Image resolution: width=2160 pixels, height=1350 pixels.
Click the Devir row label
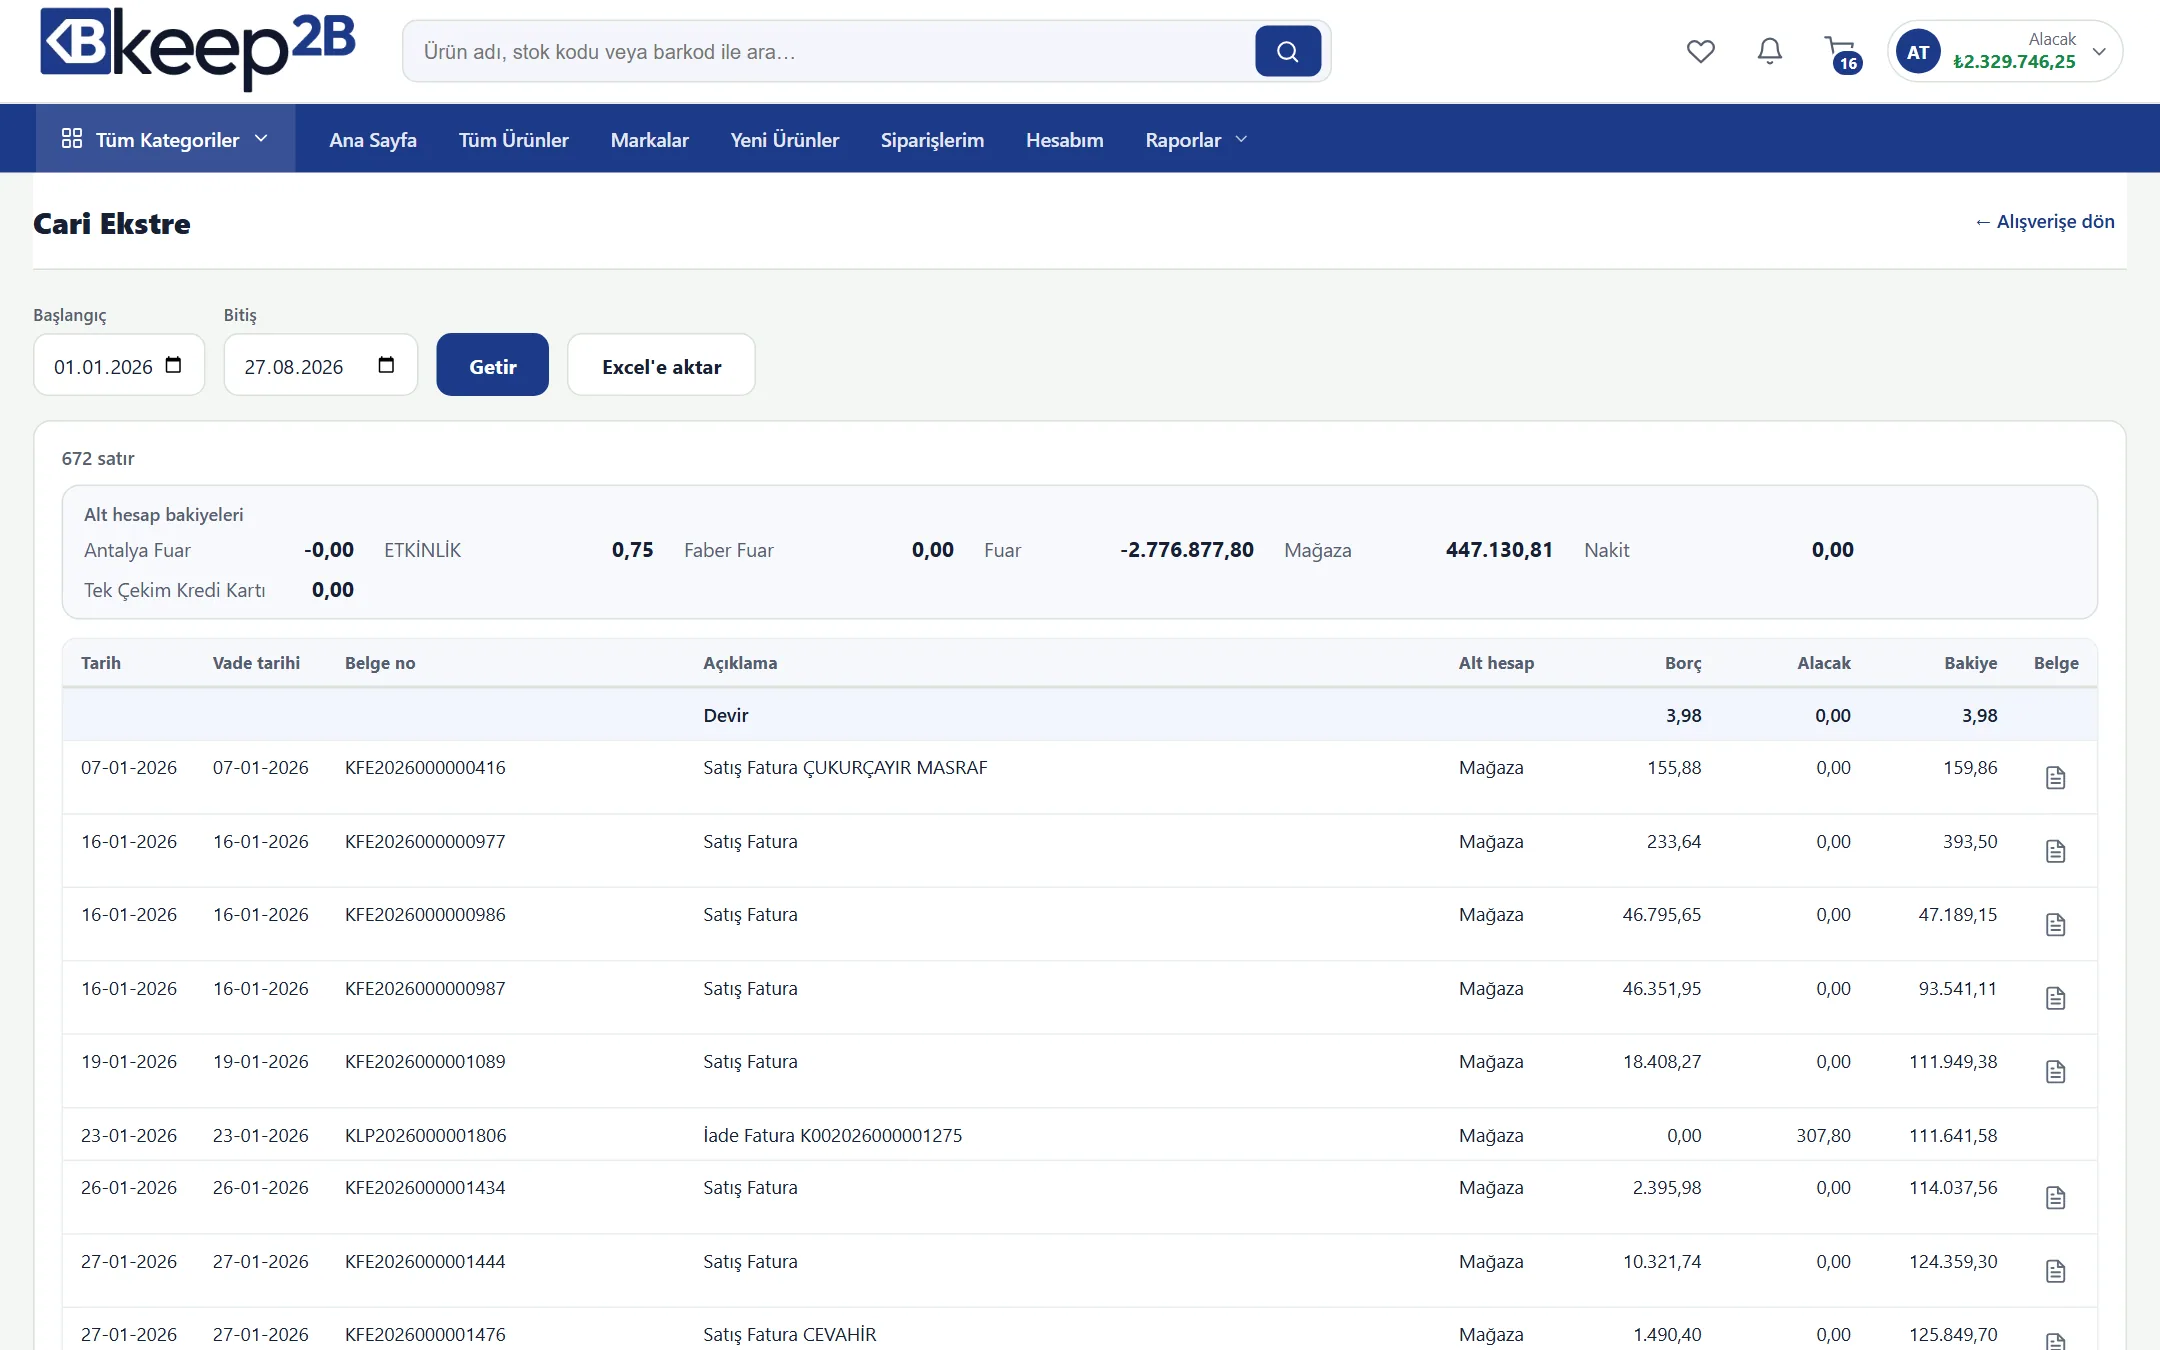(725, 715)
